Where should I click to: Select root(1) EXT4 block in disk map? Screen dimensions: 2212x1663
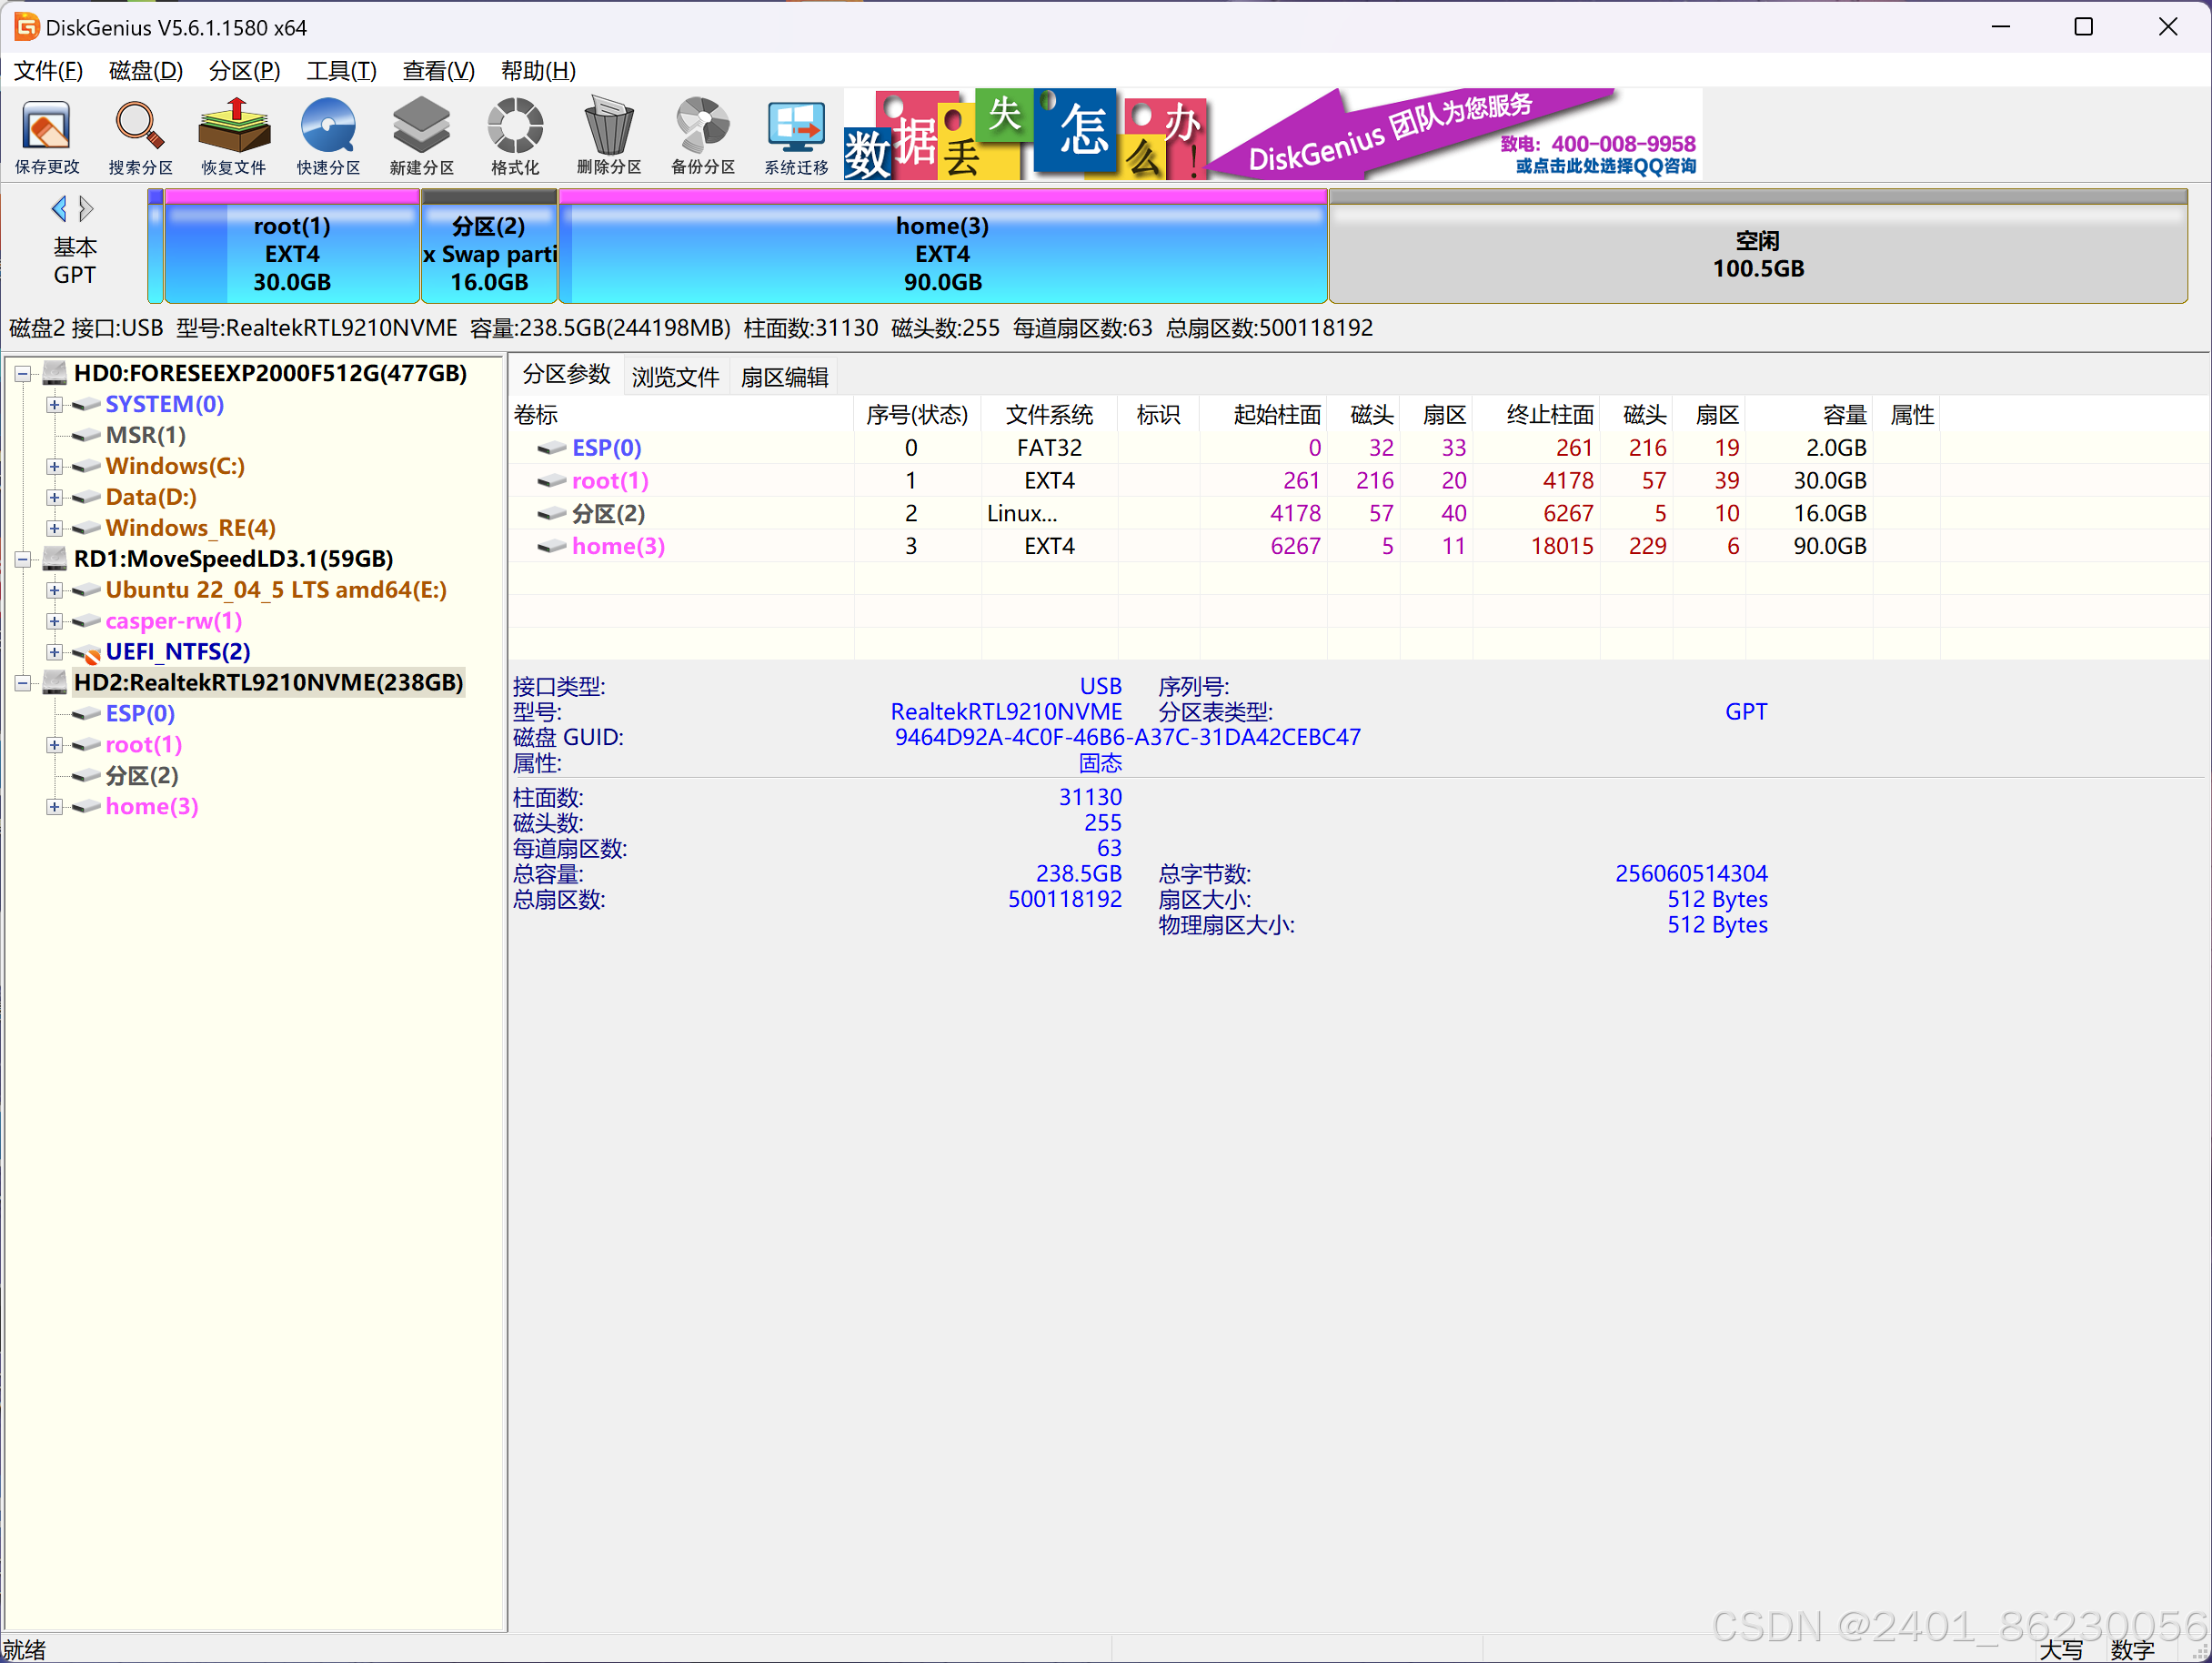292,246
